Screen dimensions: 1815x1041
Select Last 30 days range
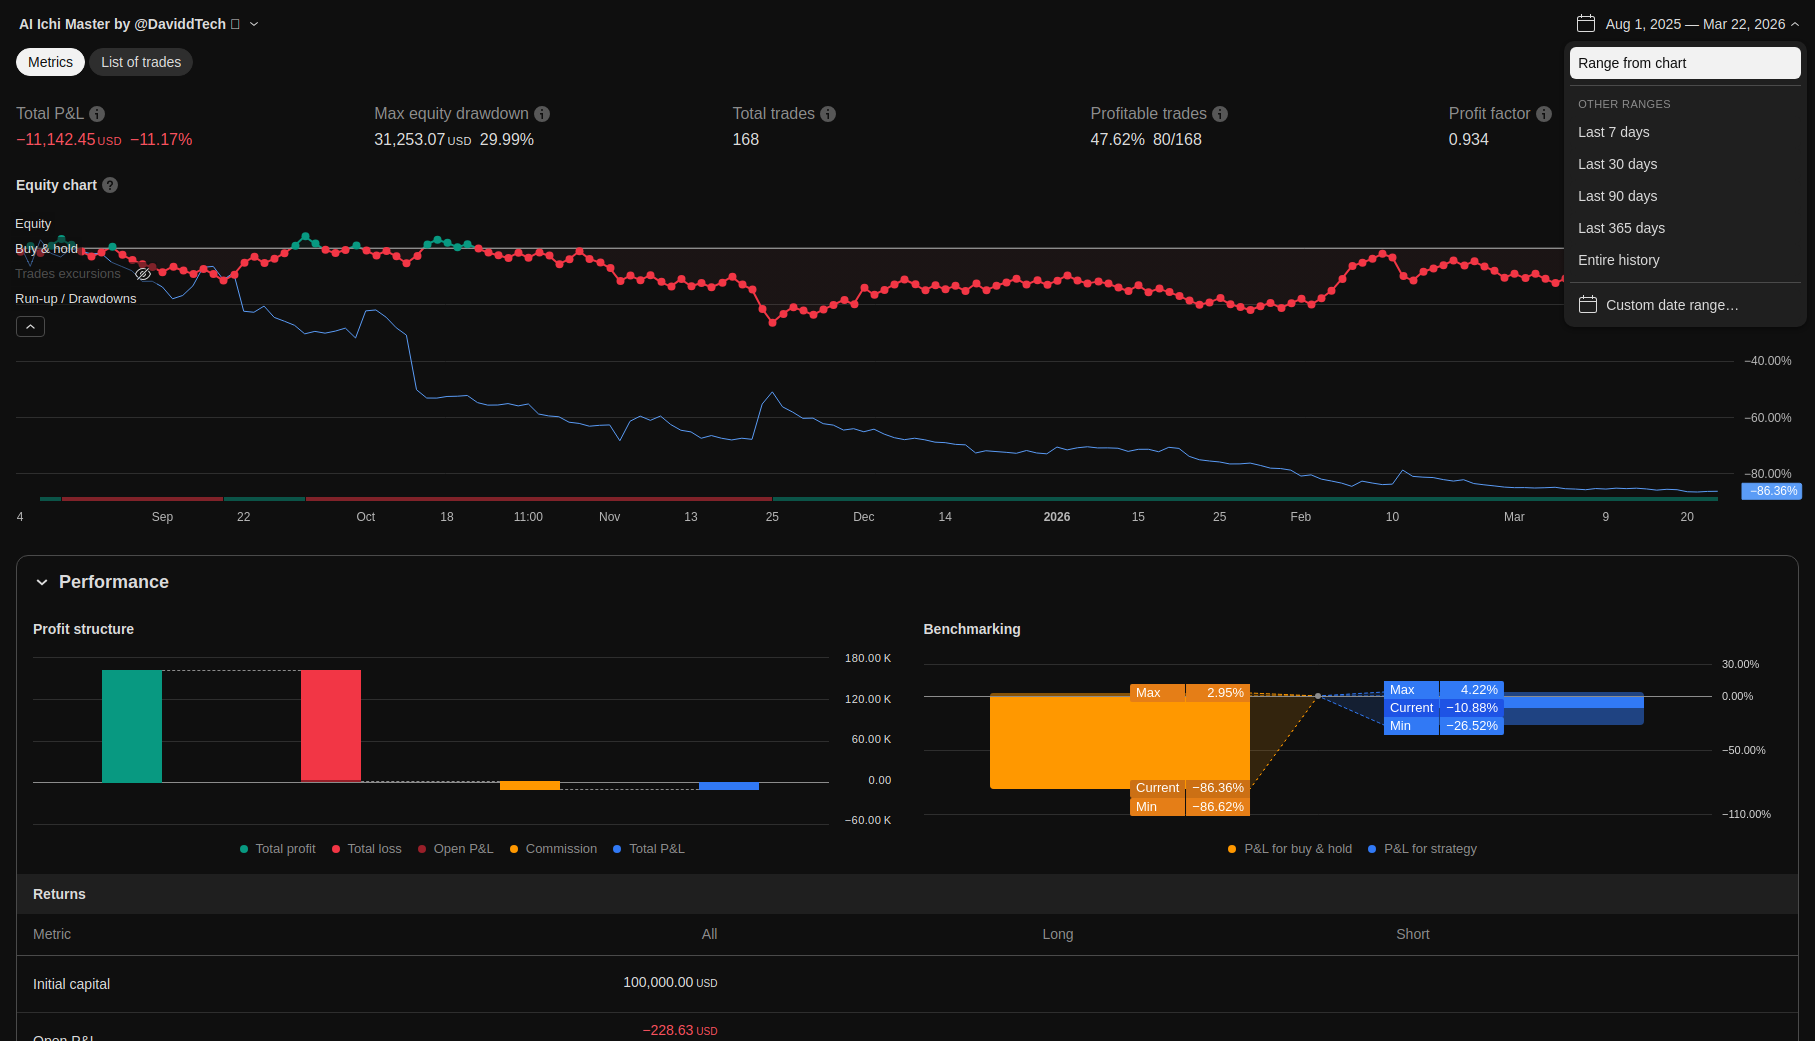1617,164
